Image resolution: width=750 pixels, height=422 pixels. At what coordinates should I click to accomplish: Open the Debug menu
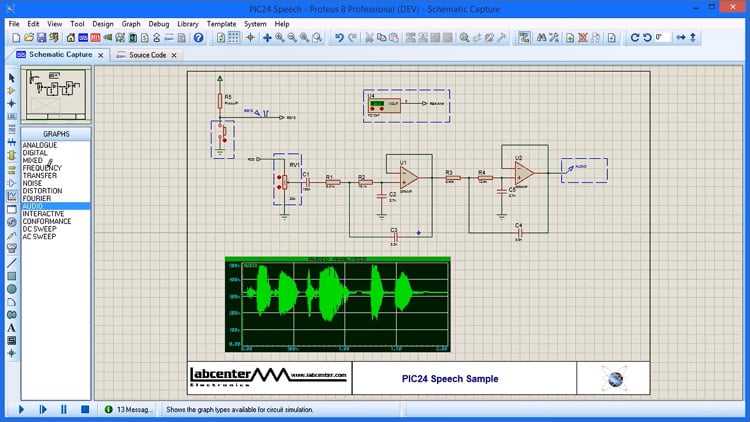pyautogui.click(x=159, y=23)
